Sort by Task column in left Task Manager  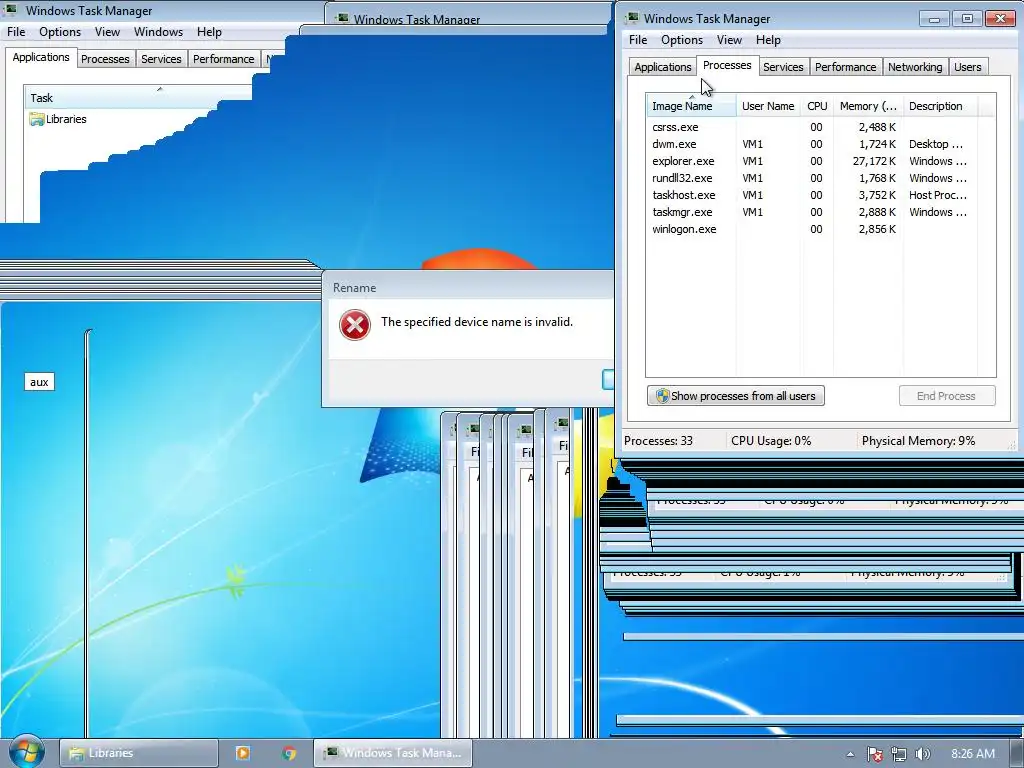(x=138, y=98)
